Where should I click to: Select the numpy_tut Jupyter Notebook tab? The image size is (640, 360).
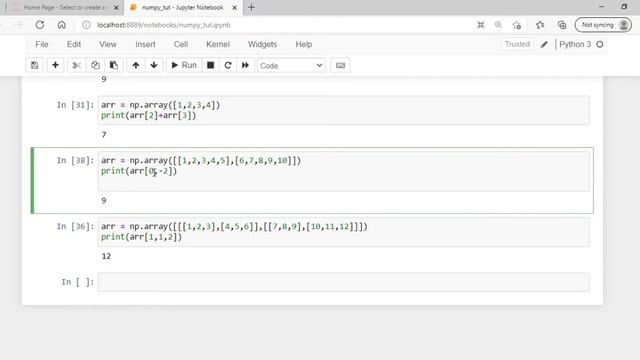tap(182, 7)
